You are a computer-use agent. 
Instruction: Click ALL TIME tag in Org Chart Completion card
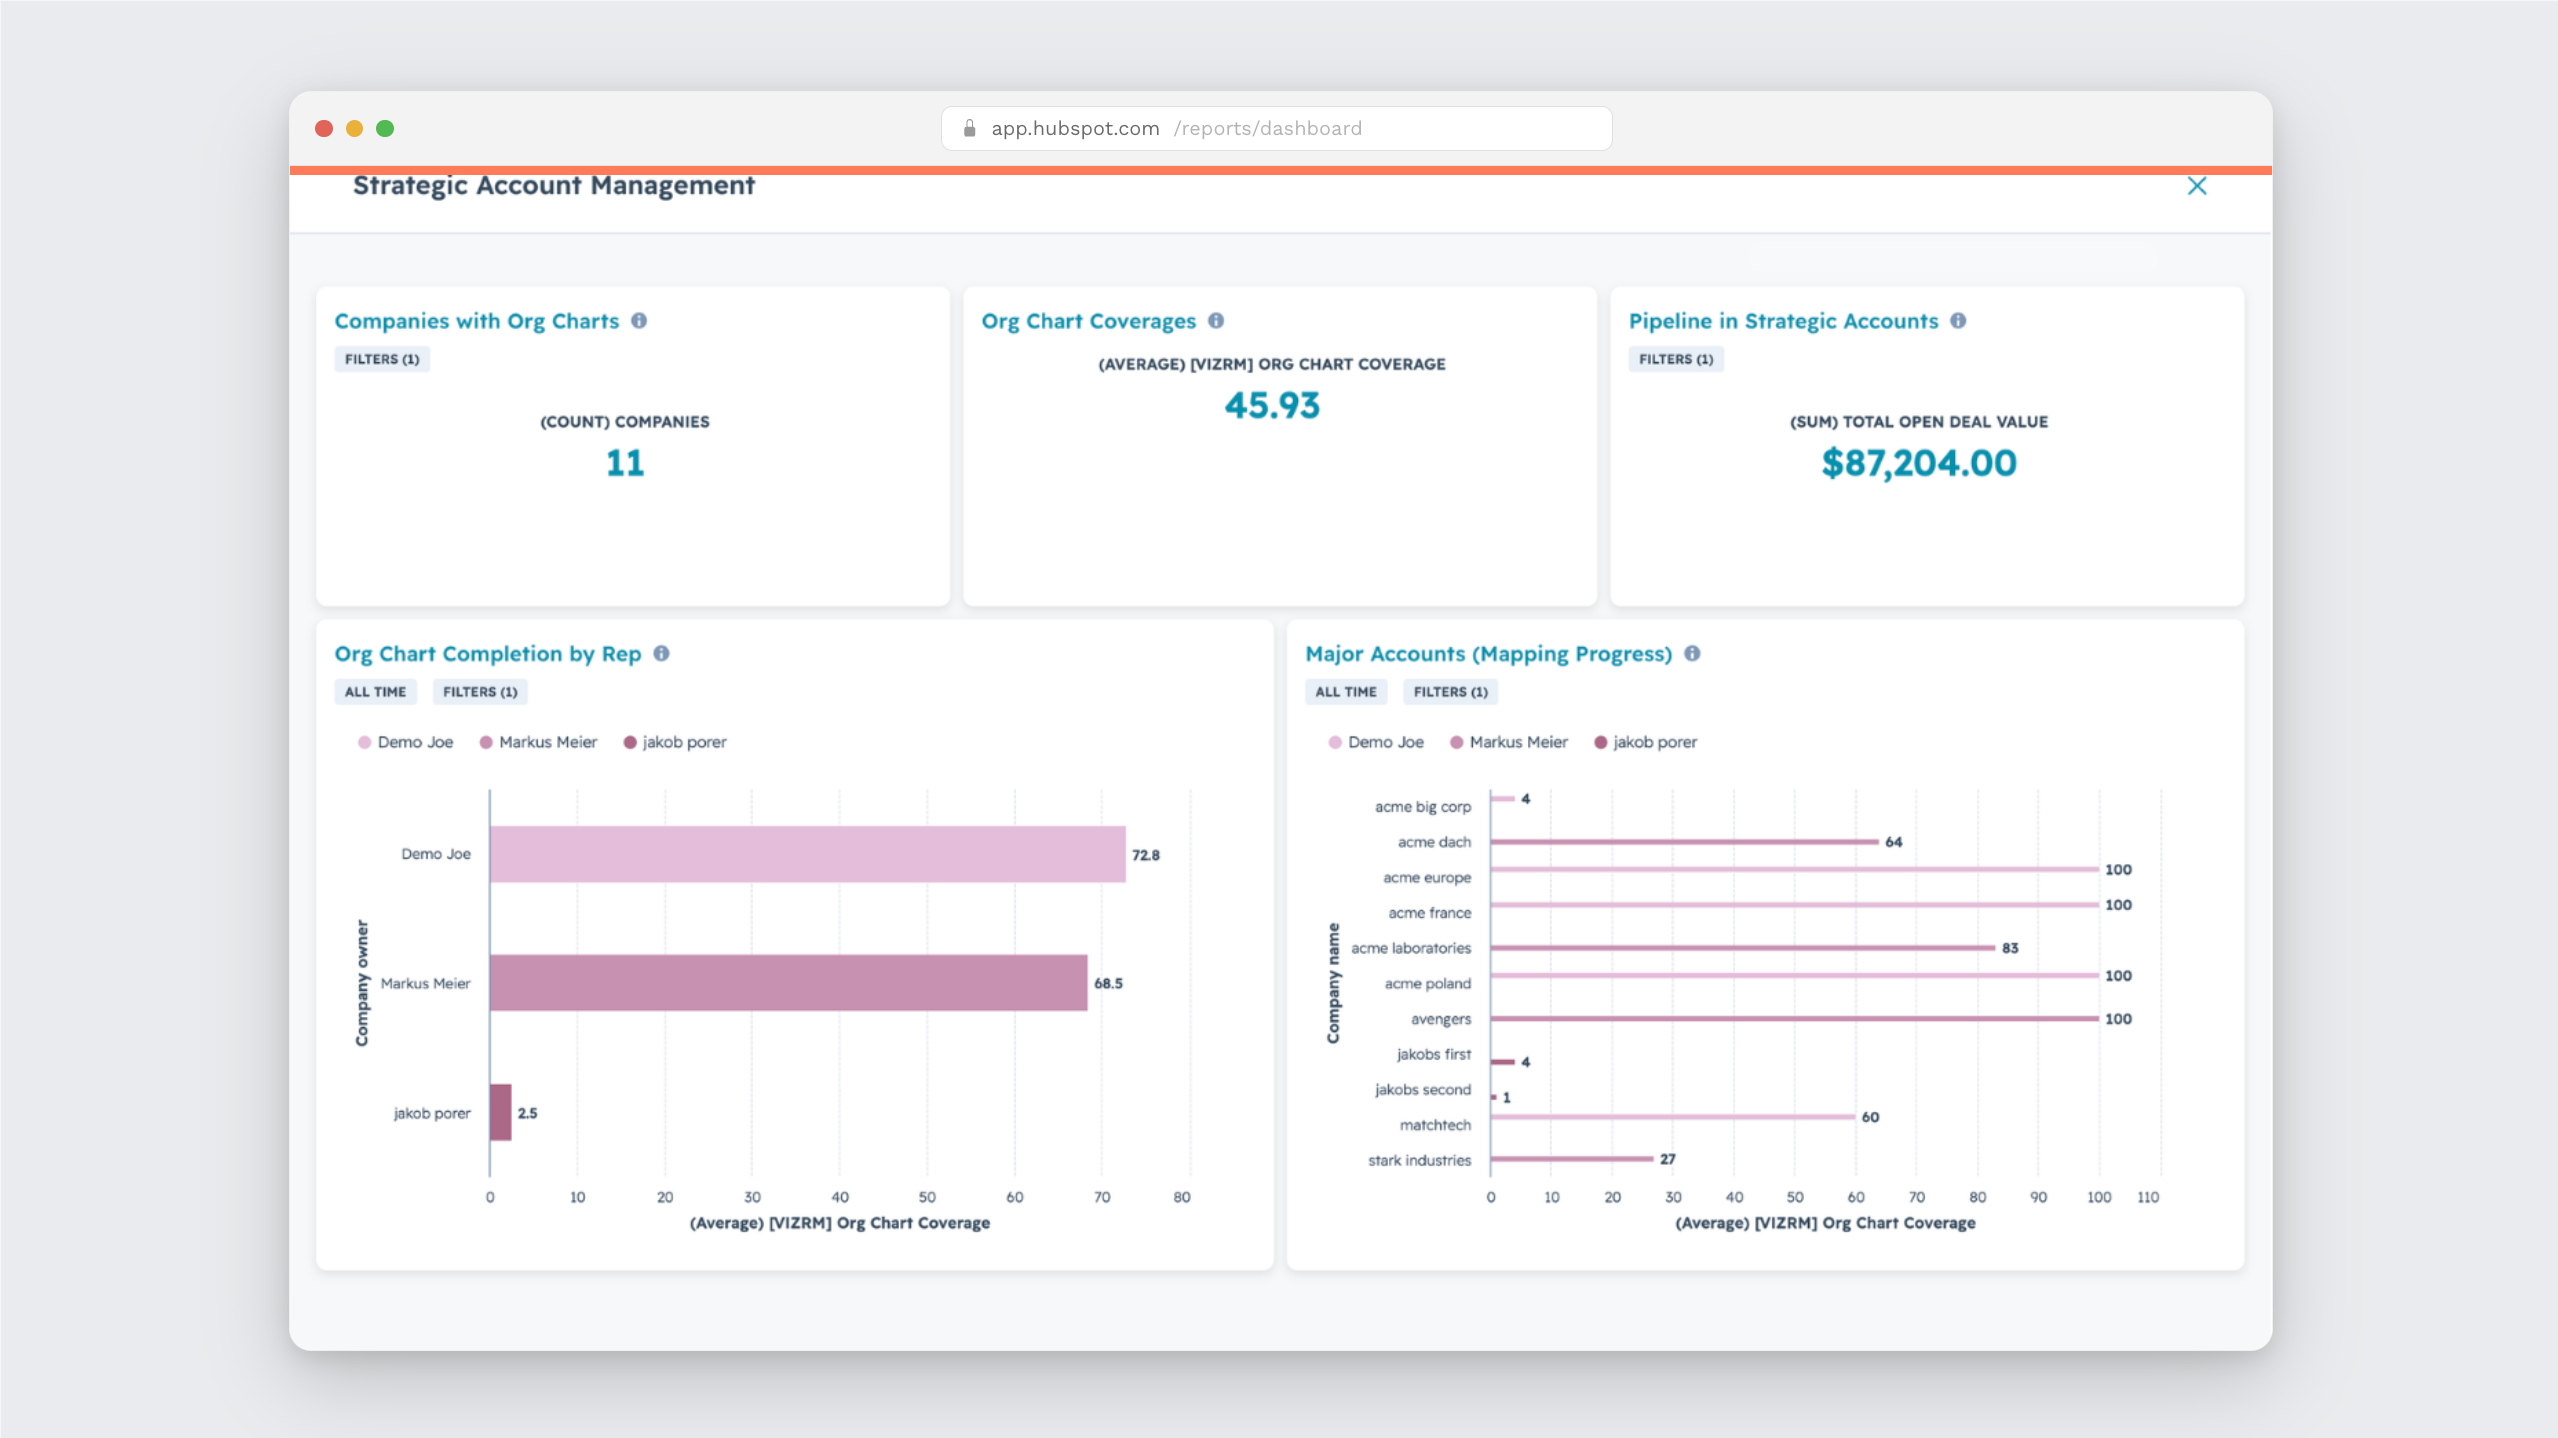[375, 692]
